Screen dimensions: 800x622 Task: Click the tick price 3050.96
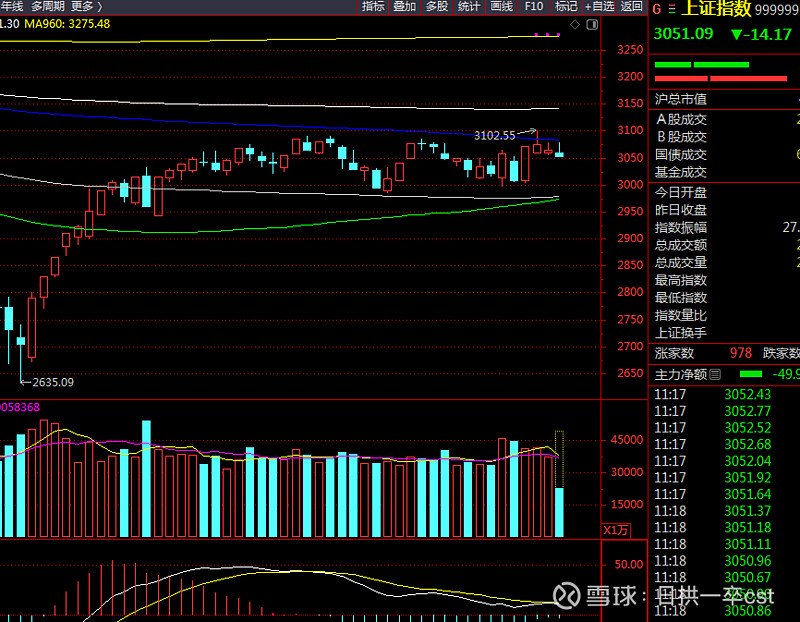(x=747, y=561)
